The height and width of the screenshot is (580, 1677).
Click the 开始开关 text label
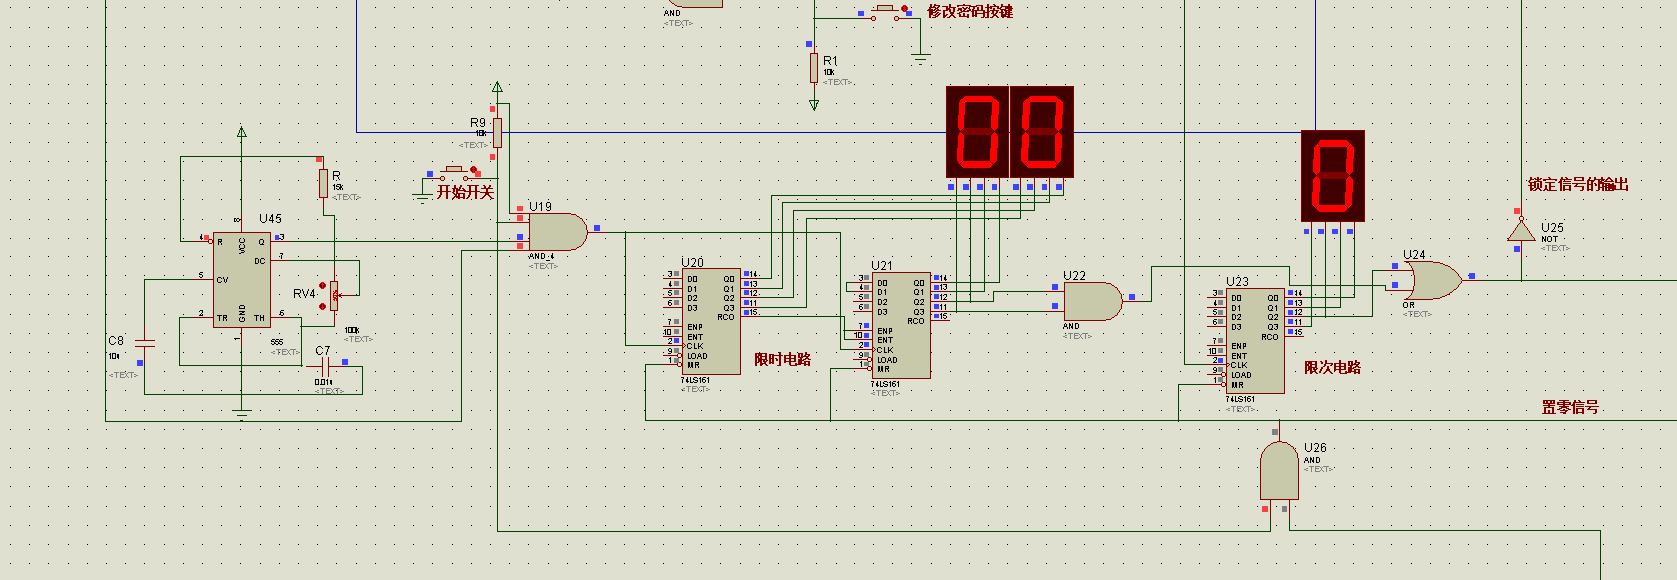pos(465,192)
